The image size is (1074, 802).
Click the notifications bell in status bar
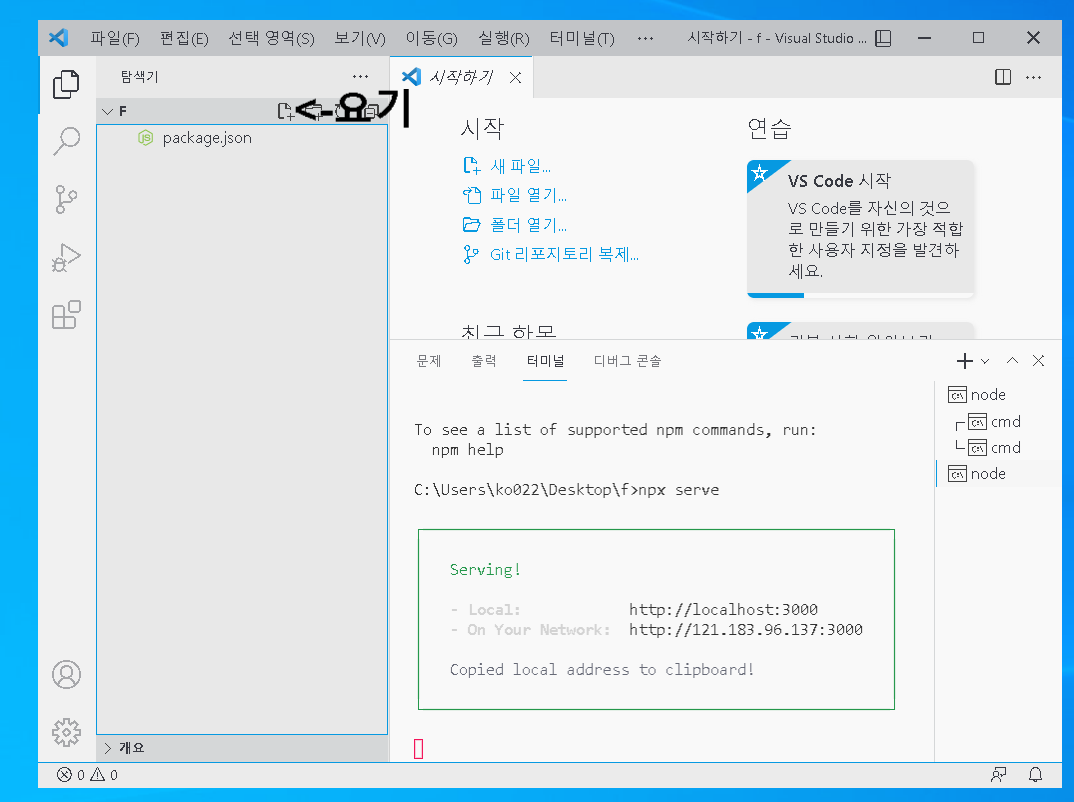point(1036,775)
